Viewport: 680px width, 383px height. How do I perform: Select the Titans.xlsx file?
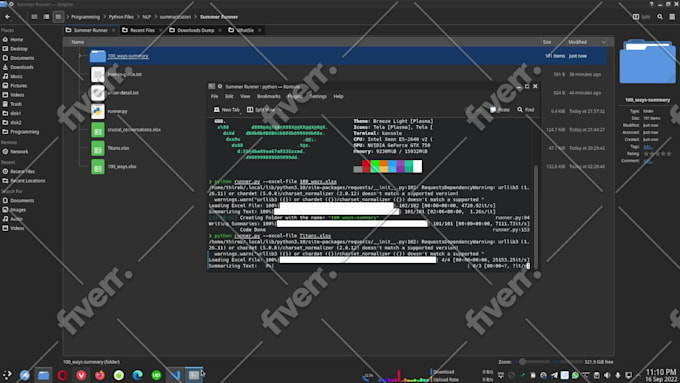(118, 148)
